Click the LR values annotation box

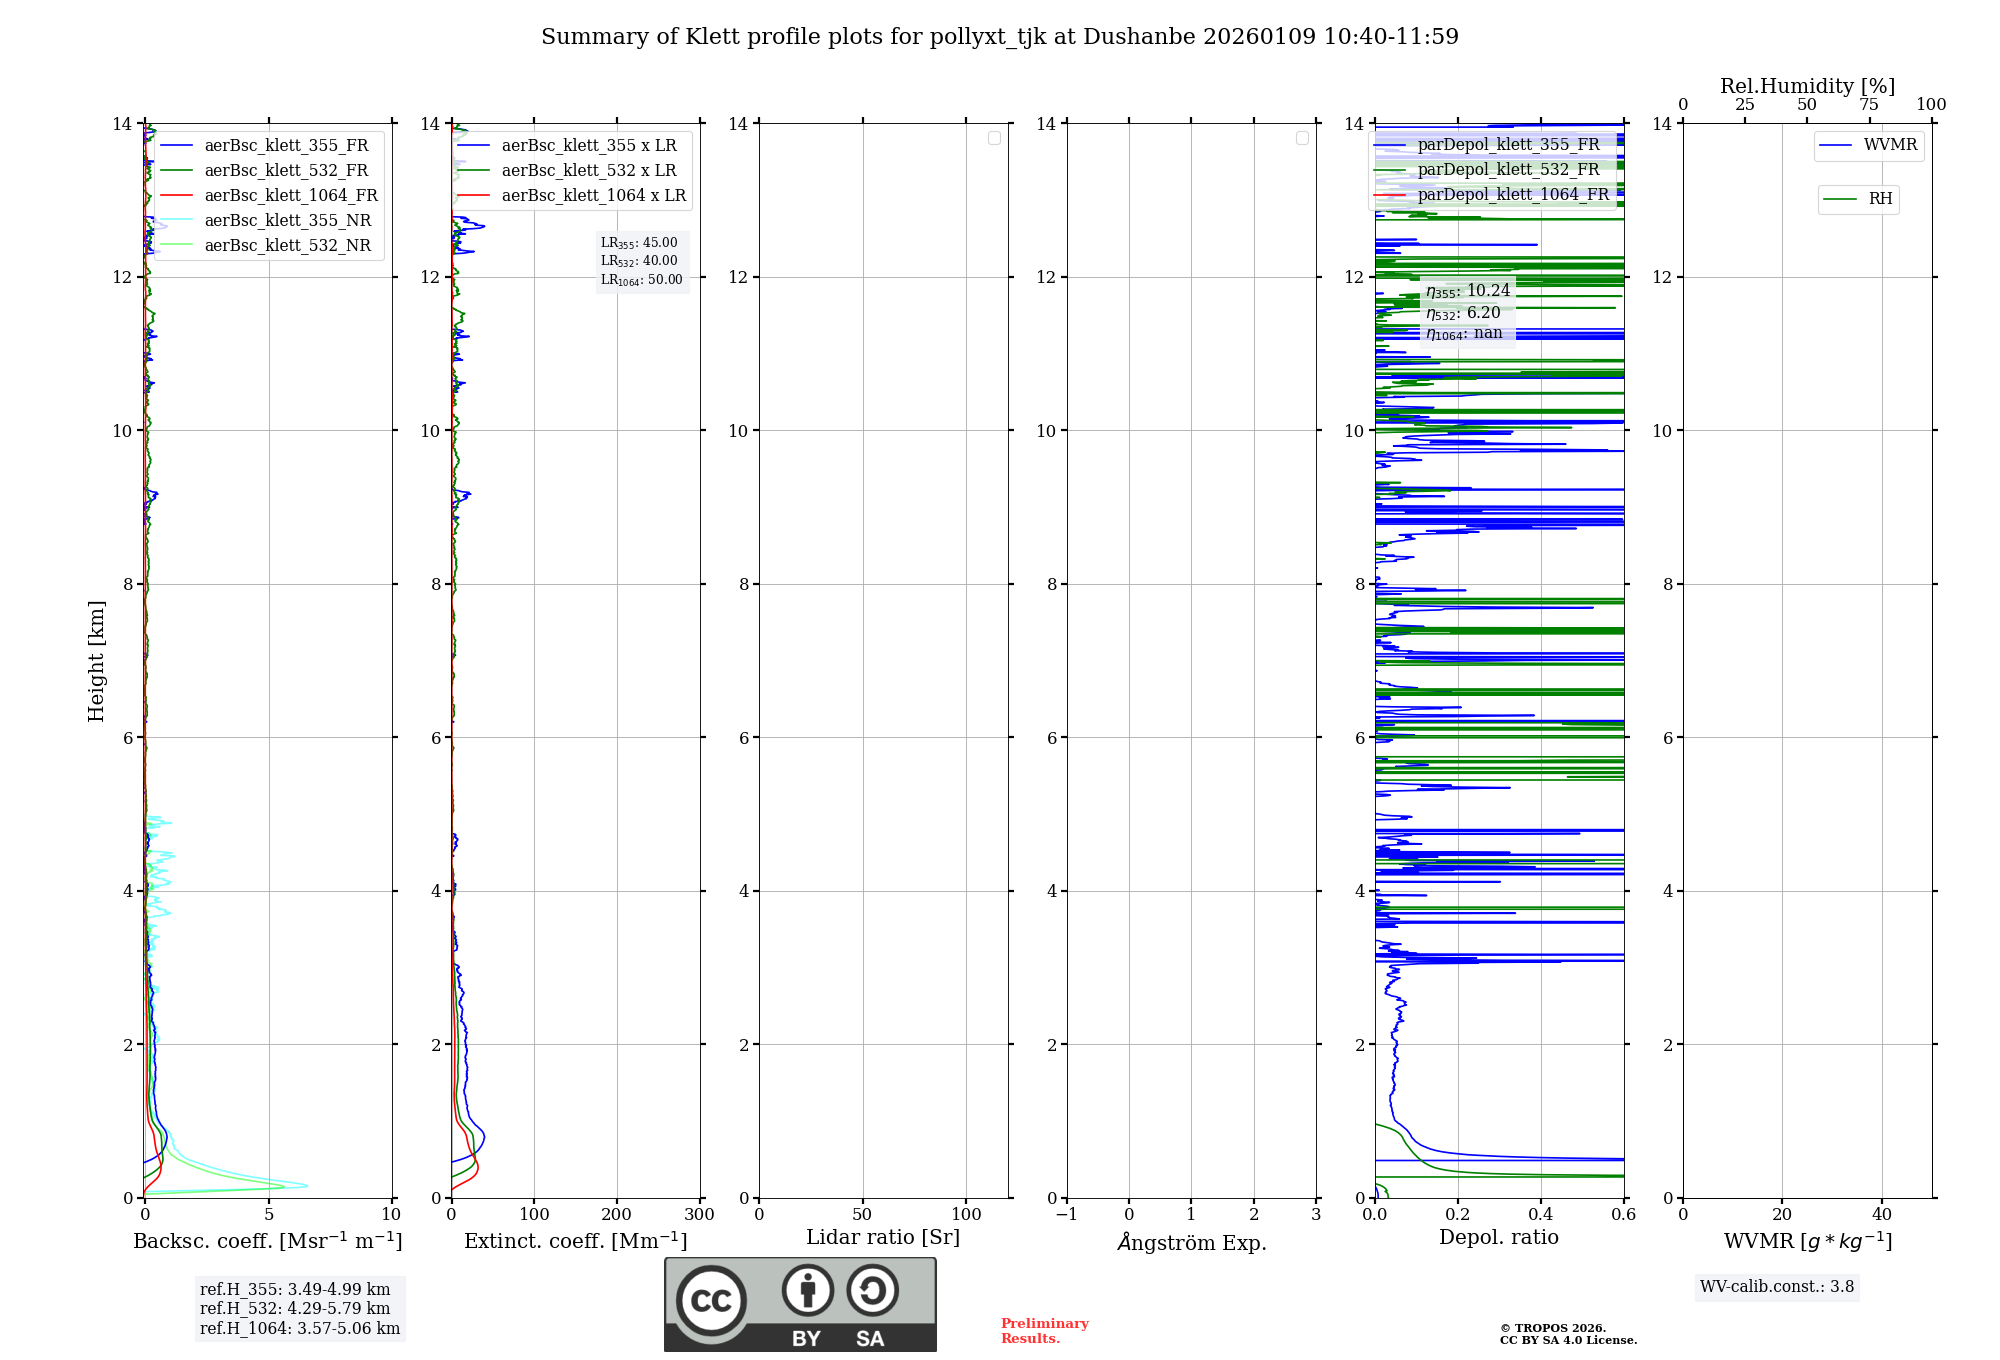coord(641,261)
